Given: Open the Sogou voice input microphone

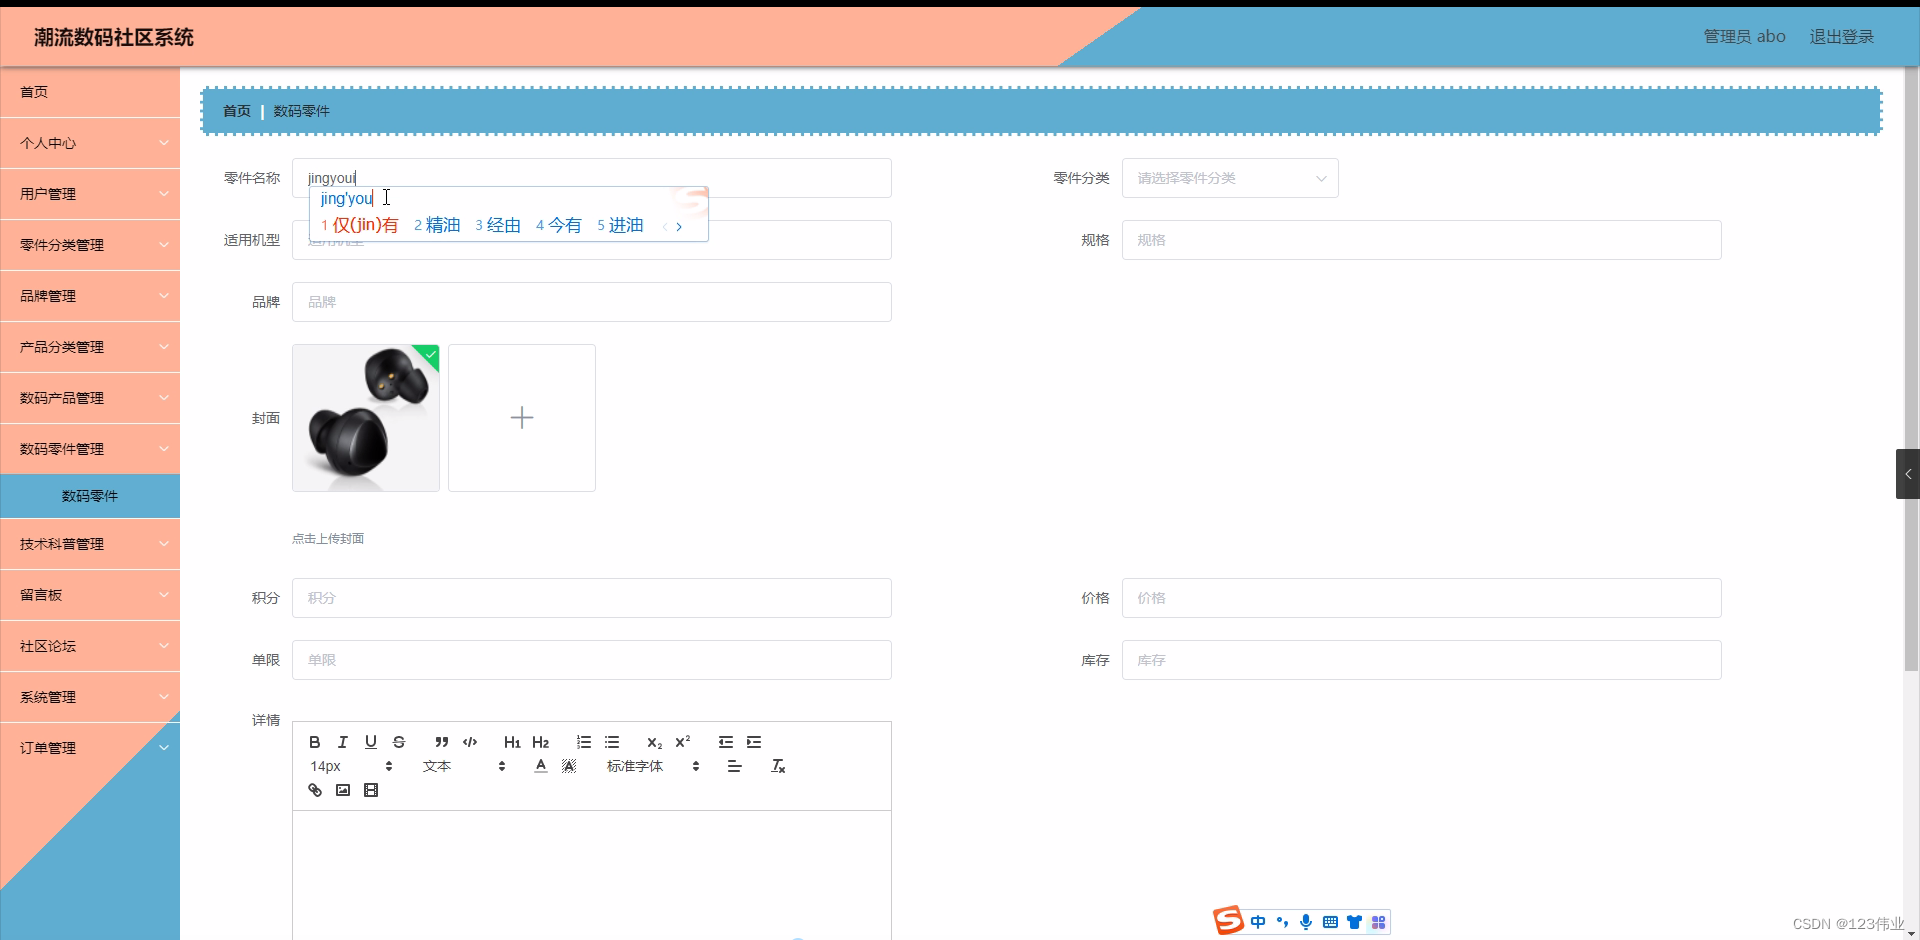Looking at the screenshot, I should click(x=1306, y=922).
